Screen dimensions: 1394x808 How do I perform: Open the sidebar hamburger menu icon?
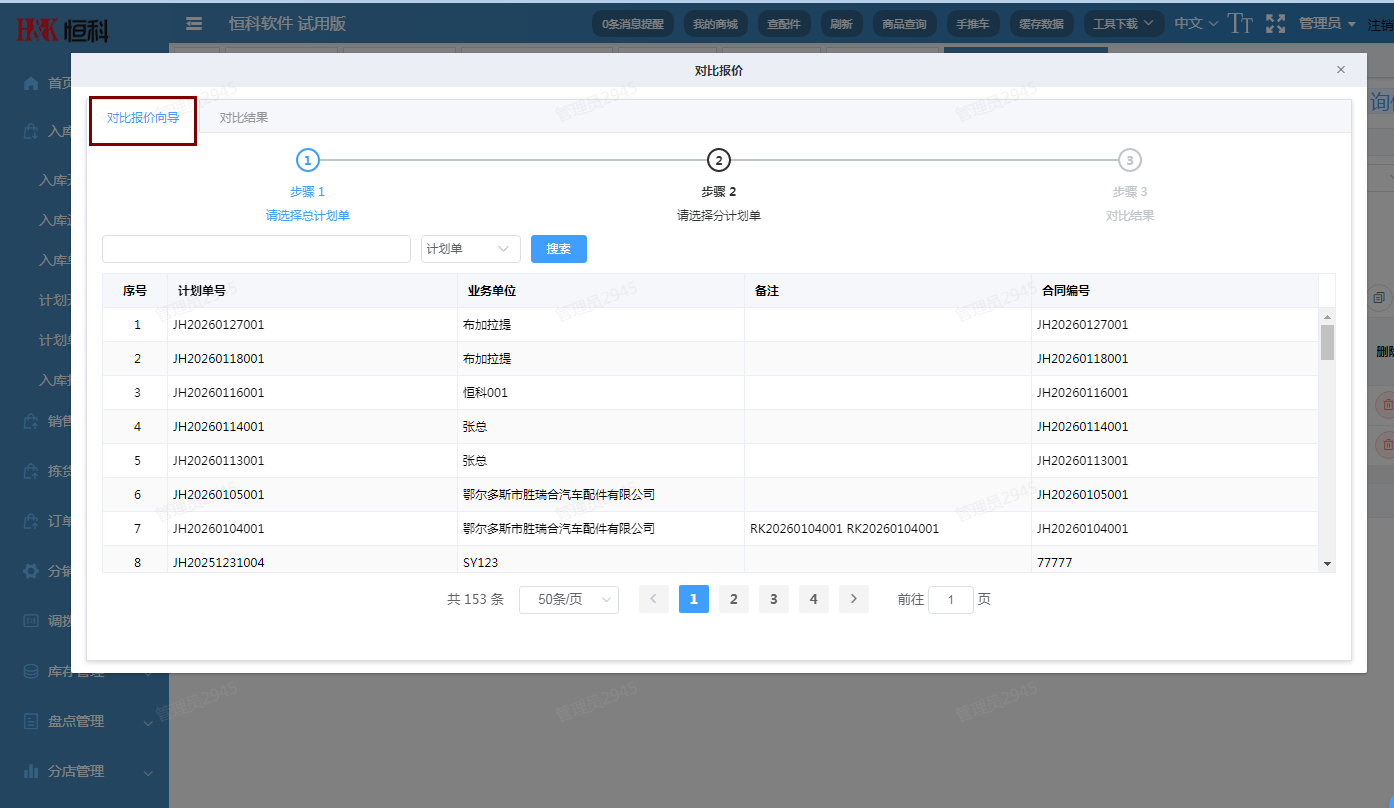(194, 23)
